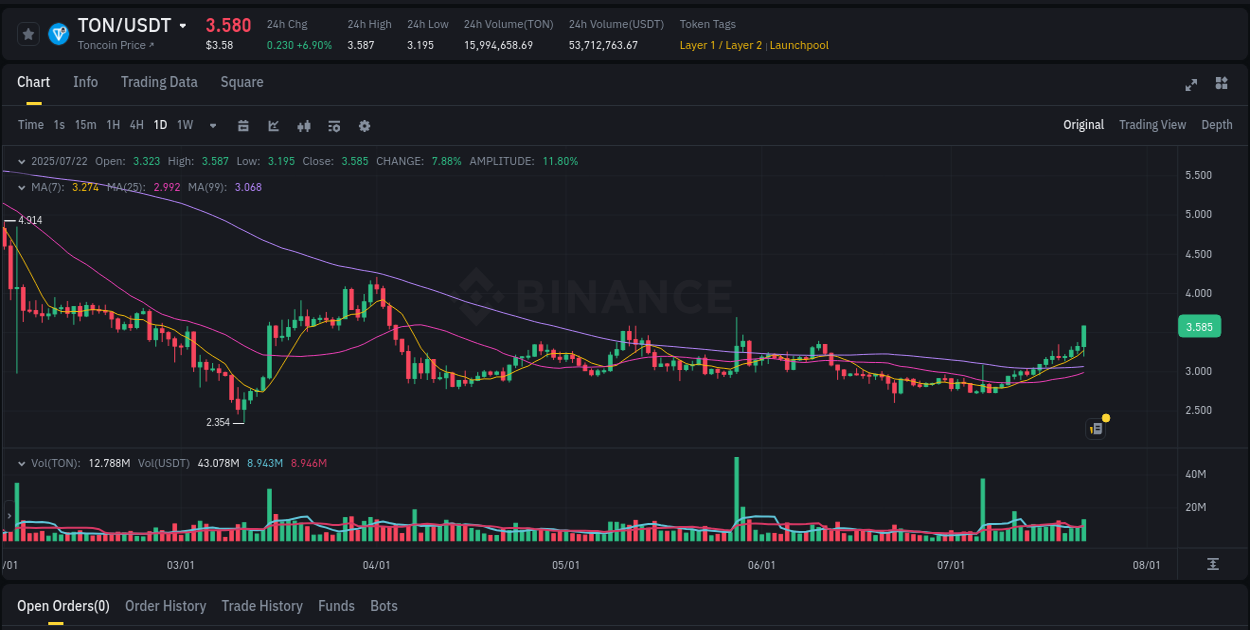Open the Order History tab
The width and height of the screenshot is (1250, 630).
pyautogui.click(x=166, y=606)
